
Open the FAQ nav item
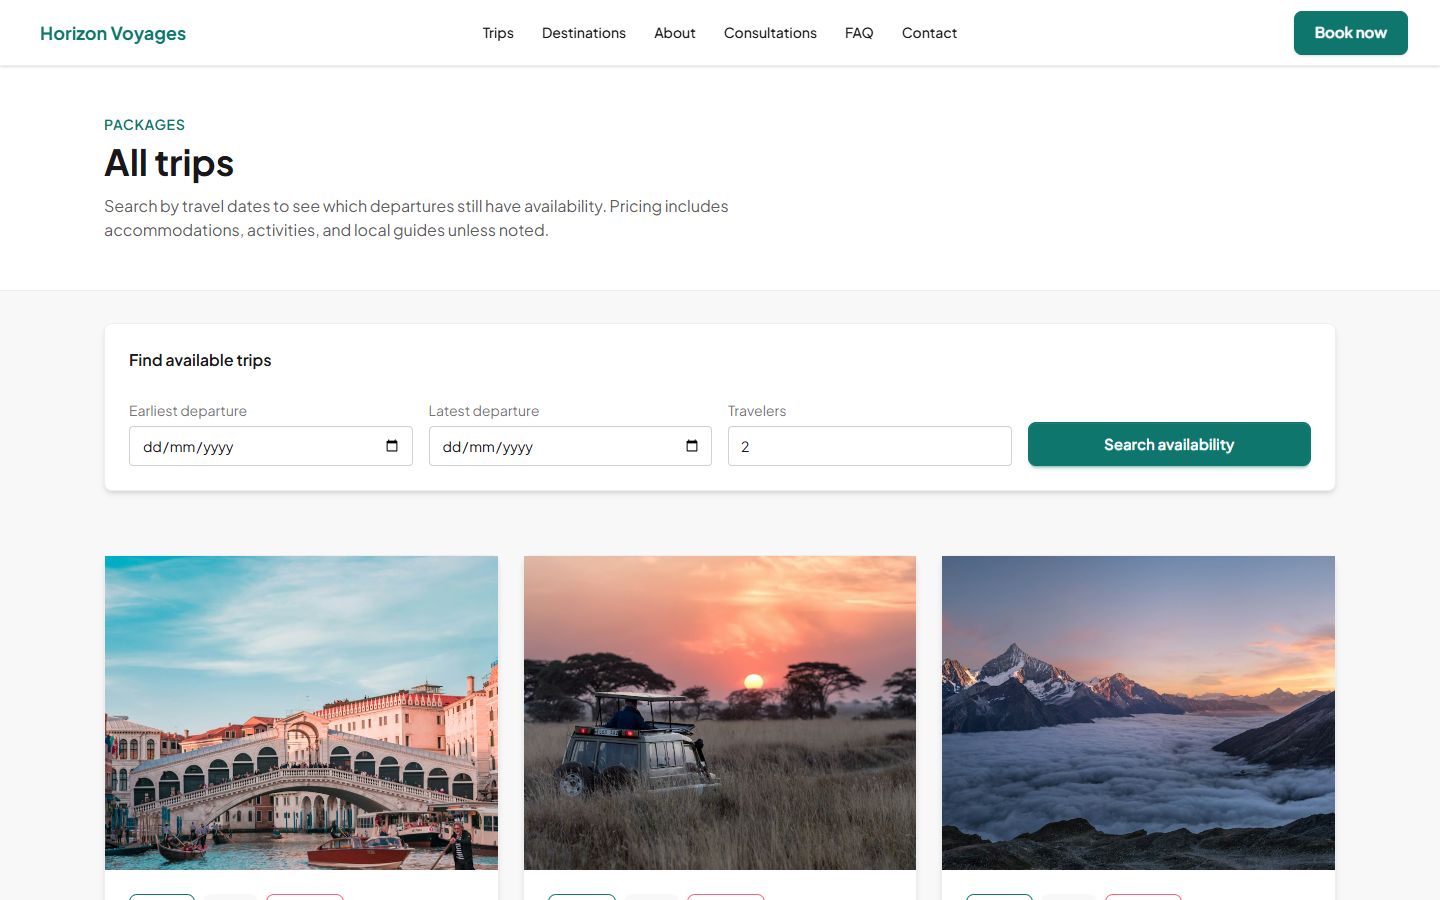859,33
